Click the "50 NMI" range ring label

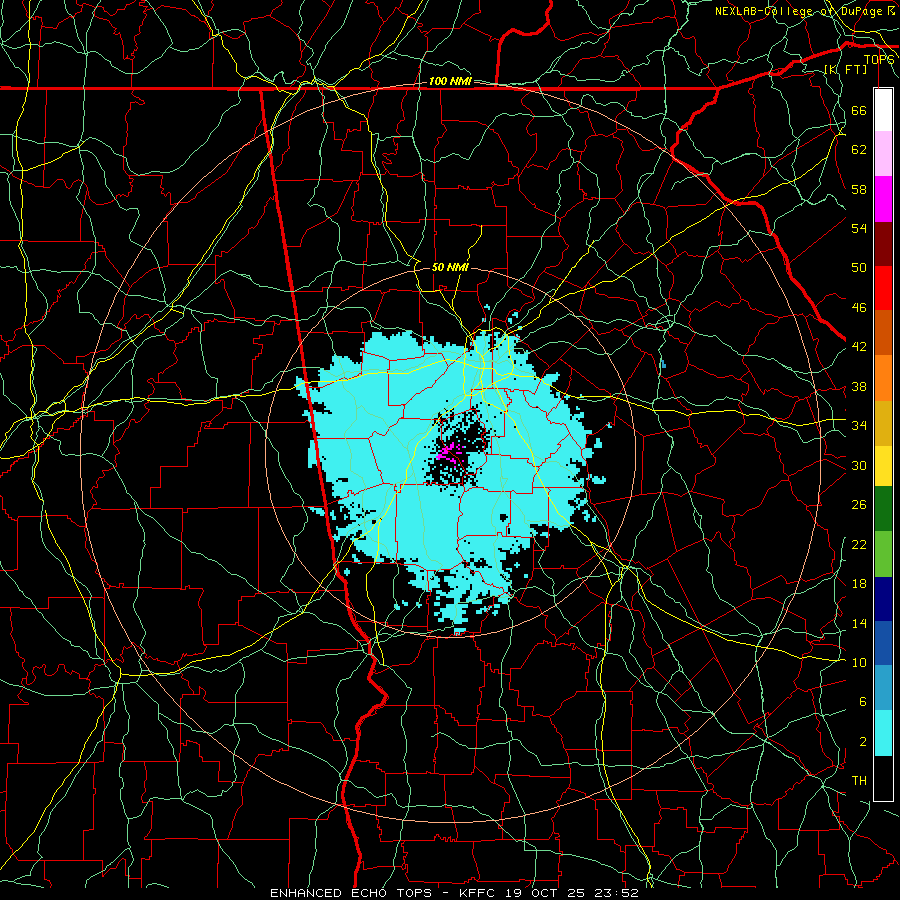coord(450,267)
